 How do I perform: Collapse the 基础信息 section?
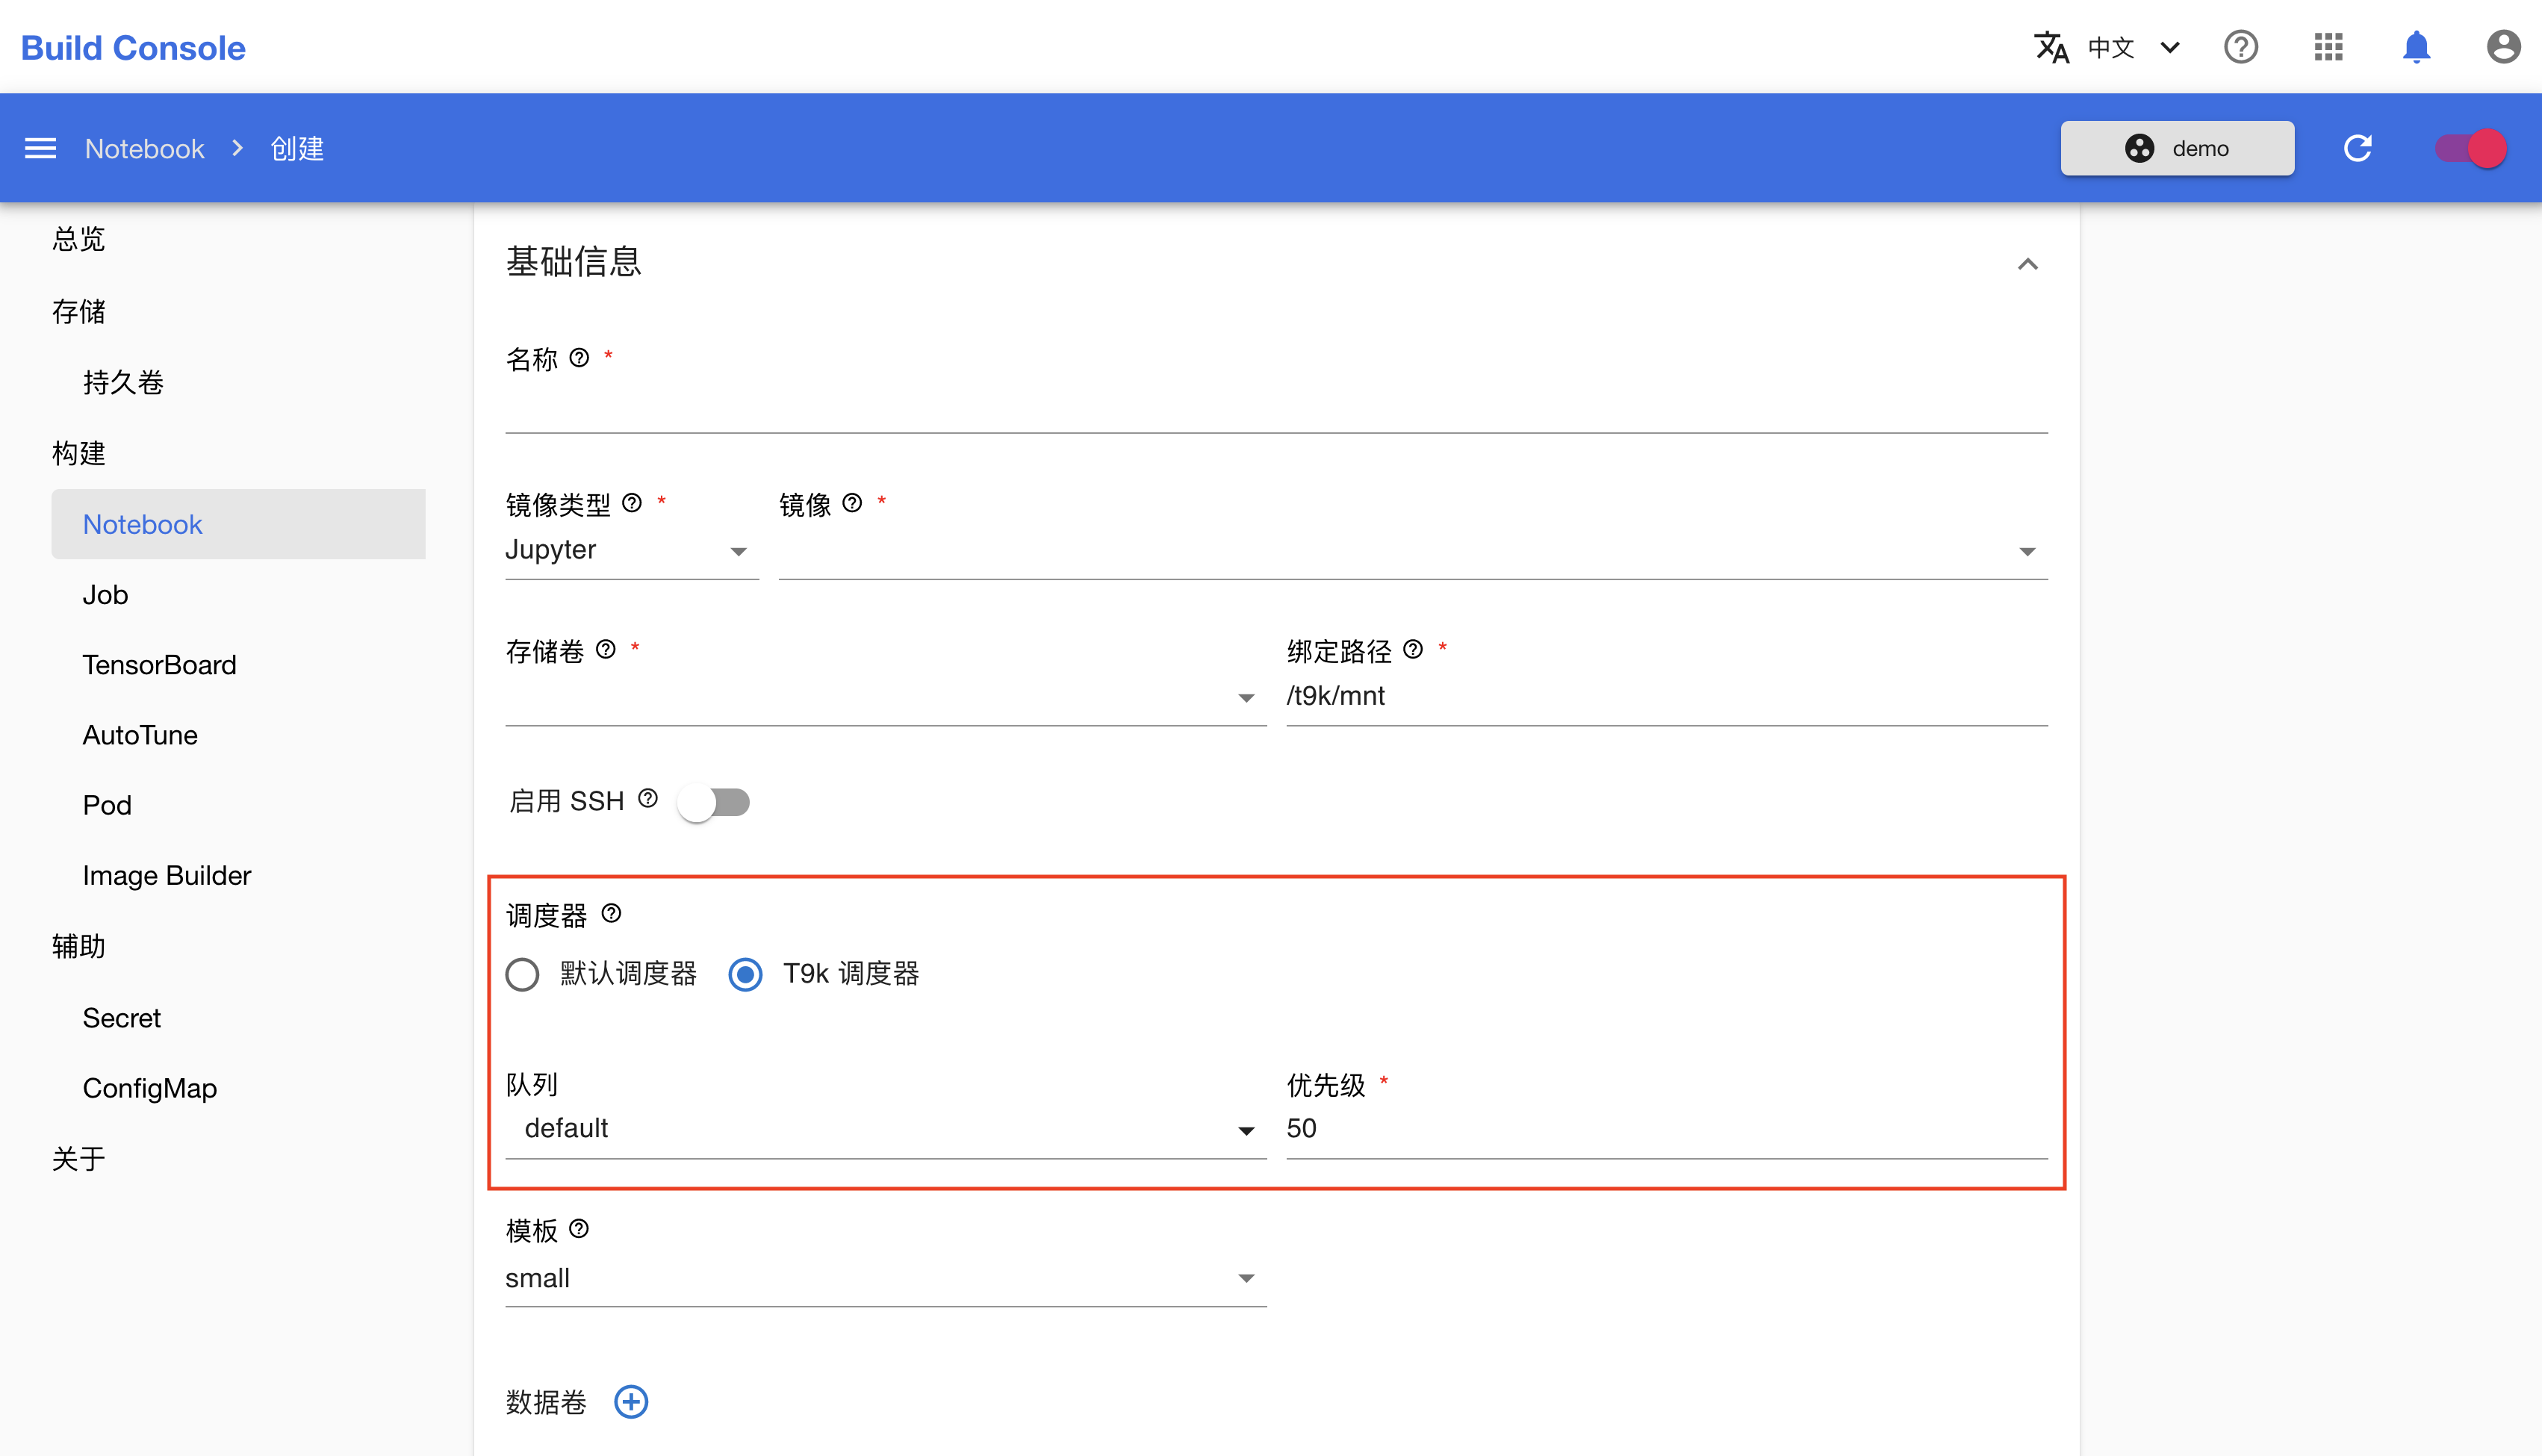[x=2027, y=264]
